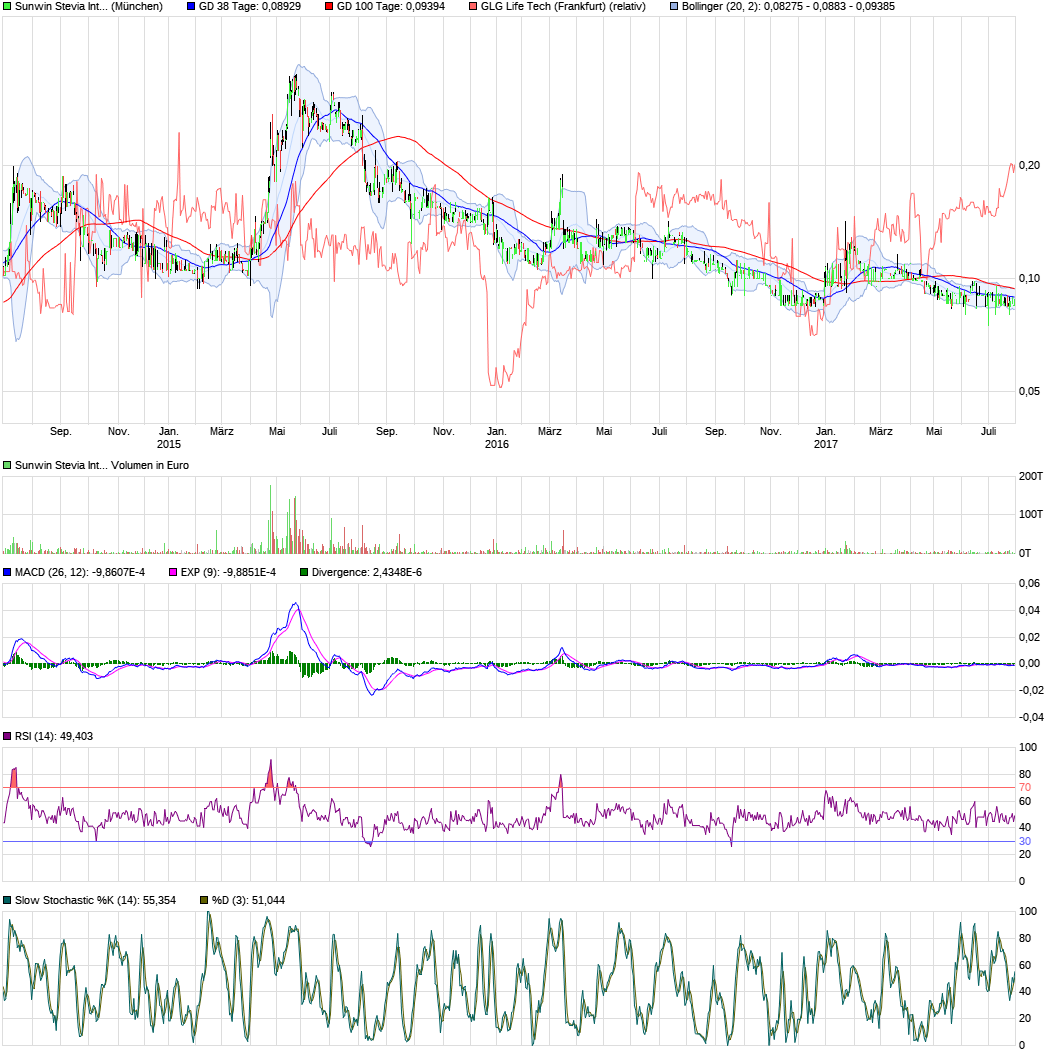The height and width of the screenshot is (1056, 1057).
Task: Click the purple RSI (14) legend square
Action: click(7, 737)
